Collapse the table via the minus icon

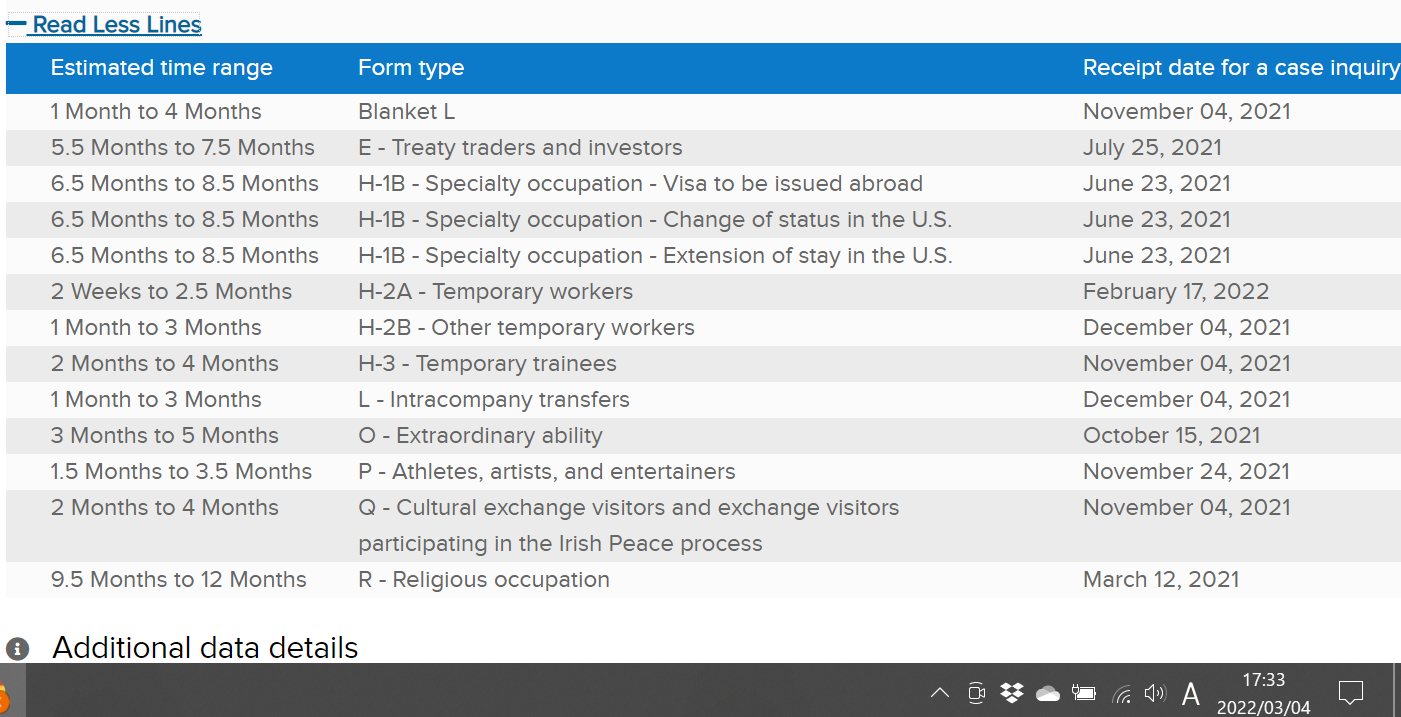coord(16,24)
